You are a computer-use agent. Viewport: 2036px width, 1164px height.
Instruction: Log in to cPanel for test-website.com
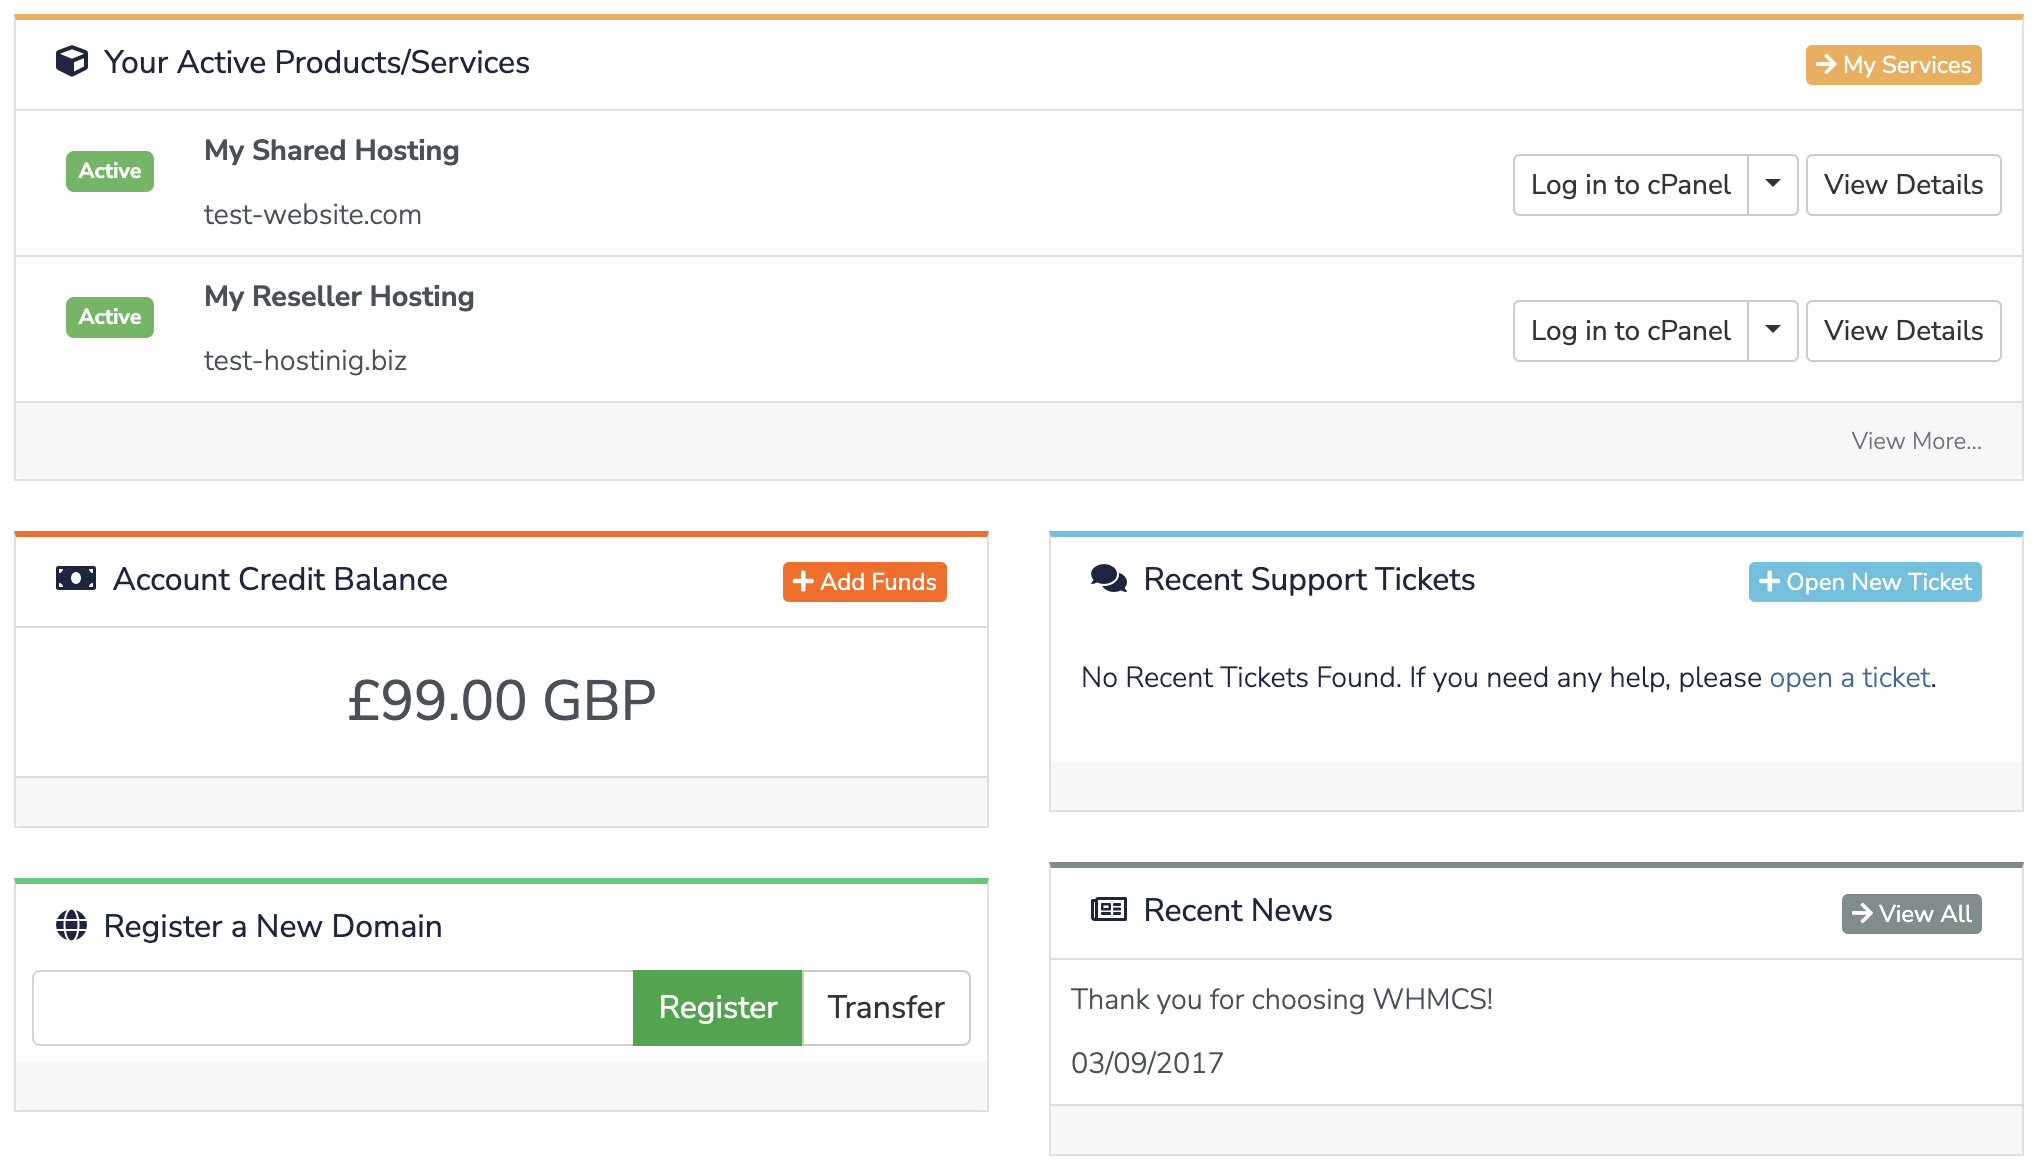(1630, 184)
